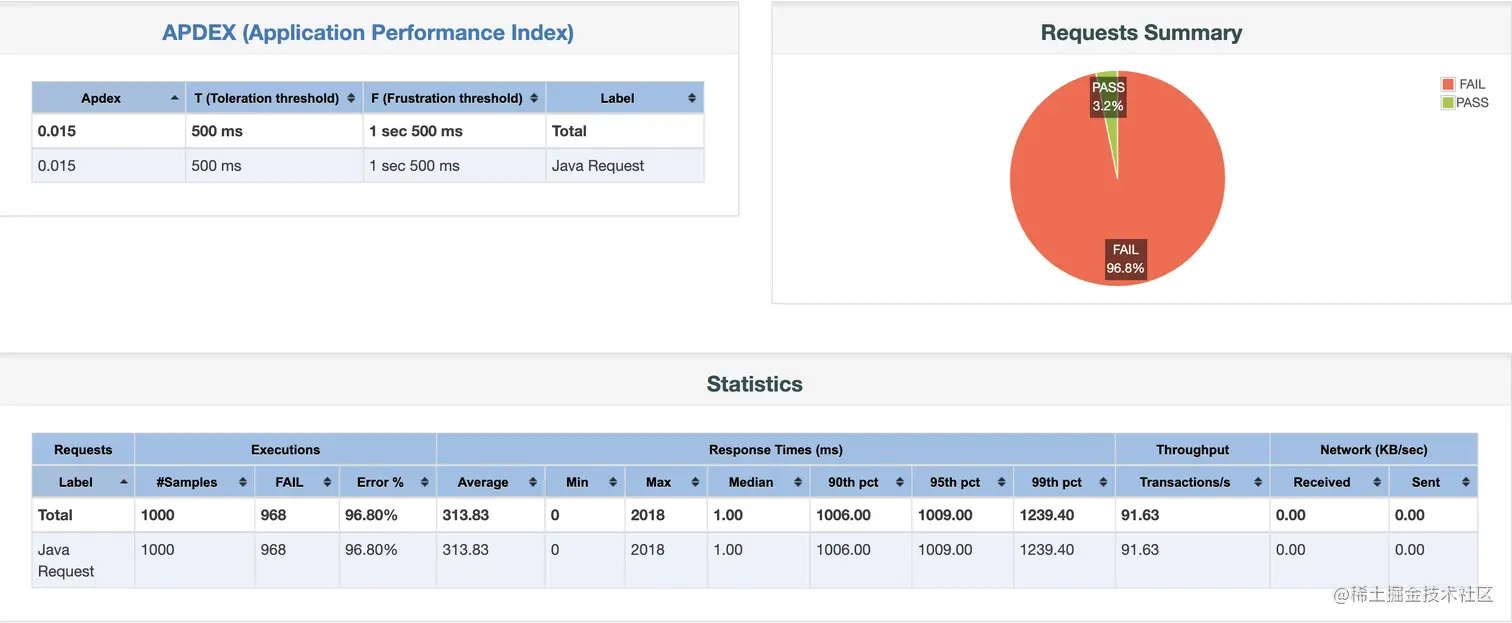This screenshot has height=623, width=1512.
Task: Click the APDEX (Application Performance Index) title
Action: 368,32
